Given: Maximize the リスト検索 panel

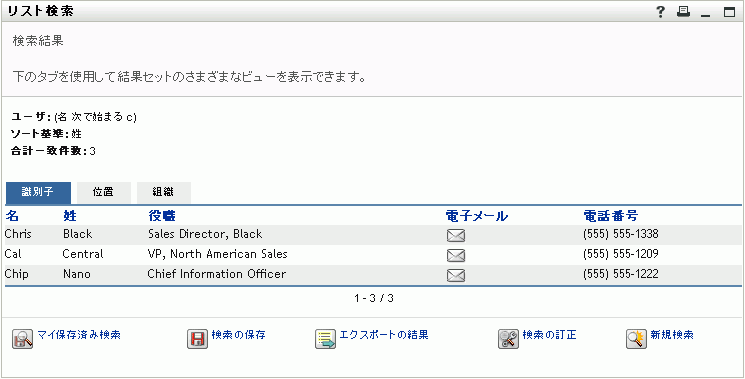Looking at the screenshot, I should pos(729,12).
